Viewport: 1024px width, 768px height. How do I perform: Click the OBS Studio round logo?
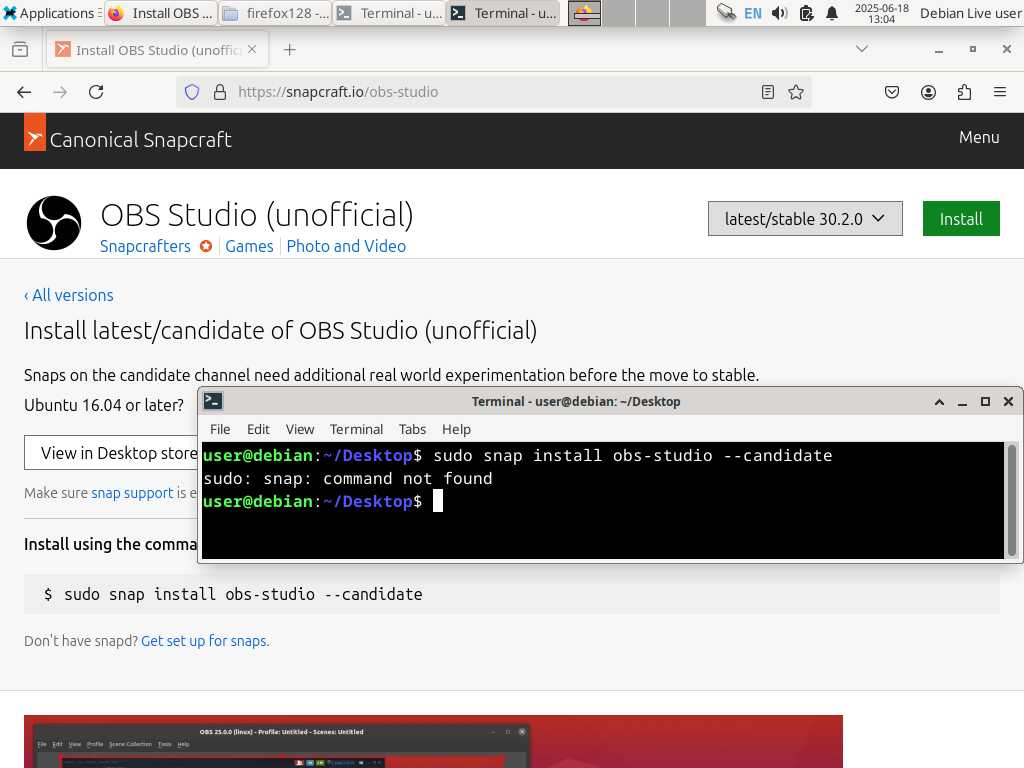[x=54, y=223]
